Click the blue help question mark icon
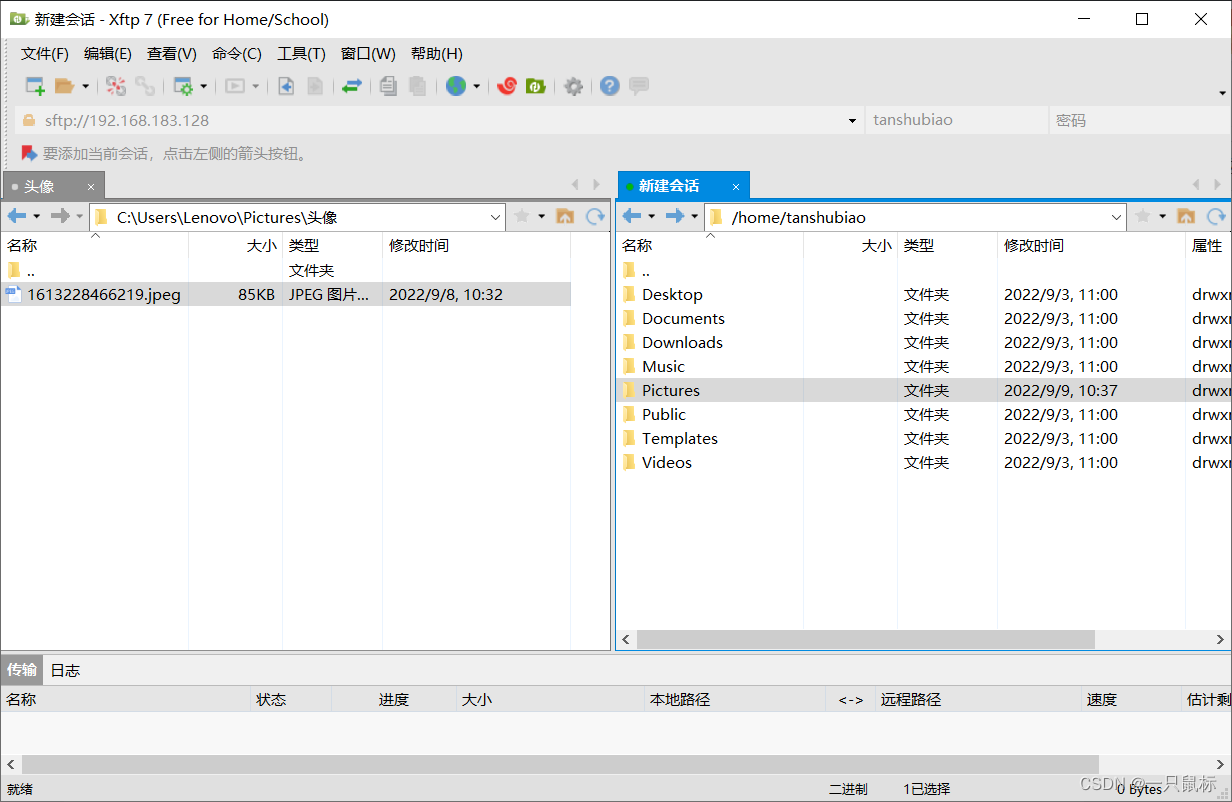 coord(609,86)
